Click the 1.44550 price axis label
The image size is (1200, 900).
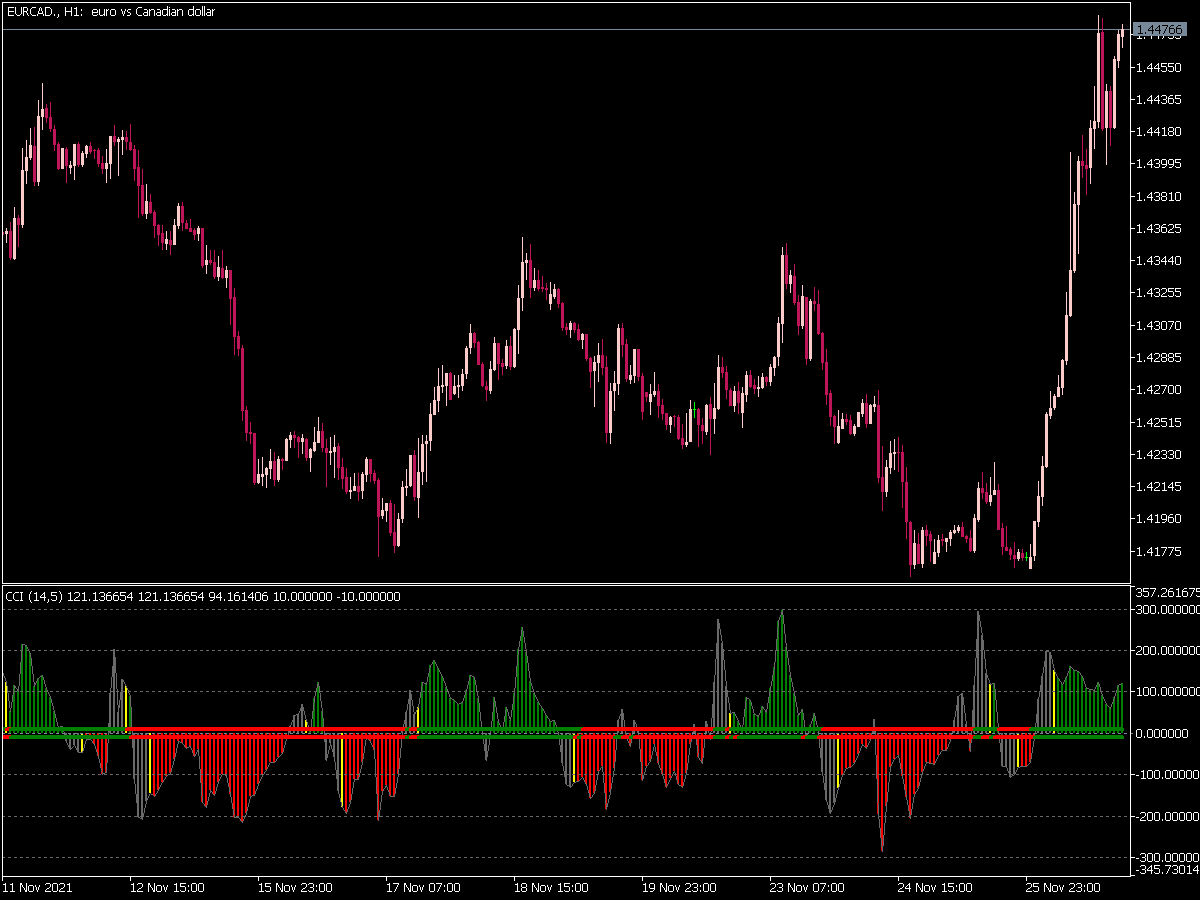click(x=1160, y=67)
